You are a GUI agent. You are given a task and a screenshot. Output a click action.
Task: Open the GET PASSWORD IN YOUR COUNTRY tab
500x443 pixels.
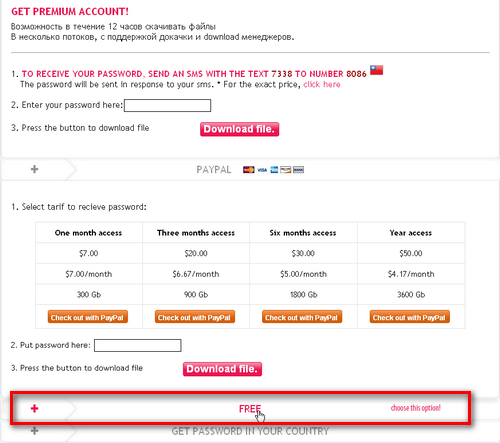pyautogui.click(x=250, y=431)
